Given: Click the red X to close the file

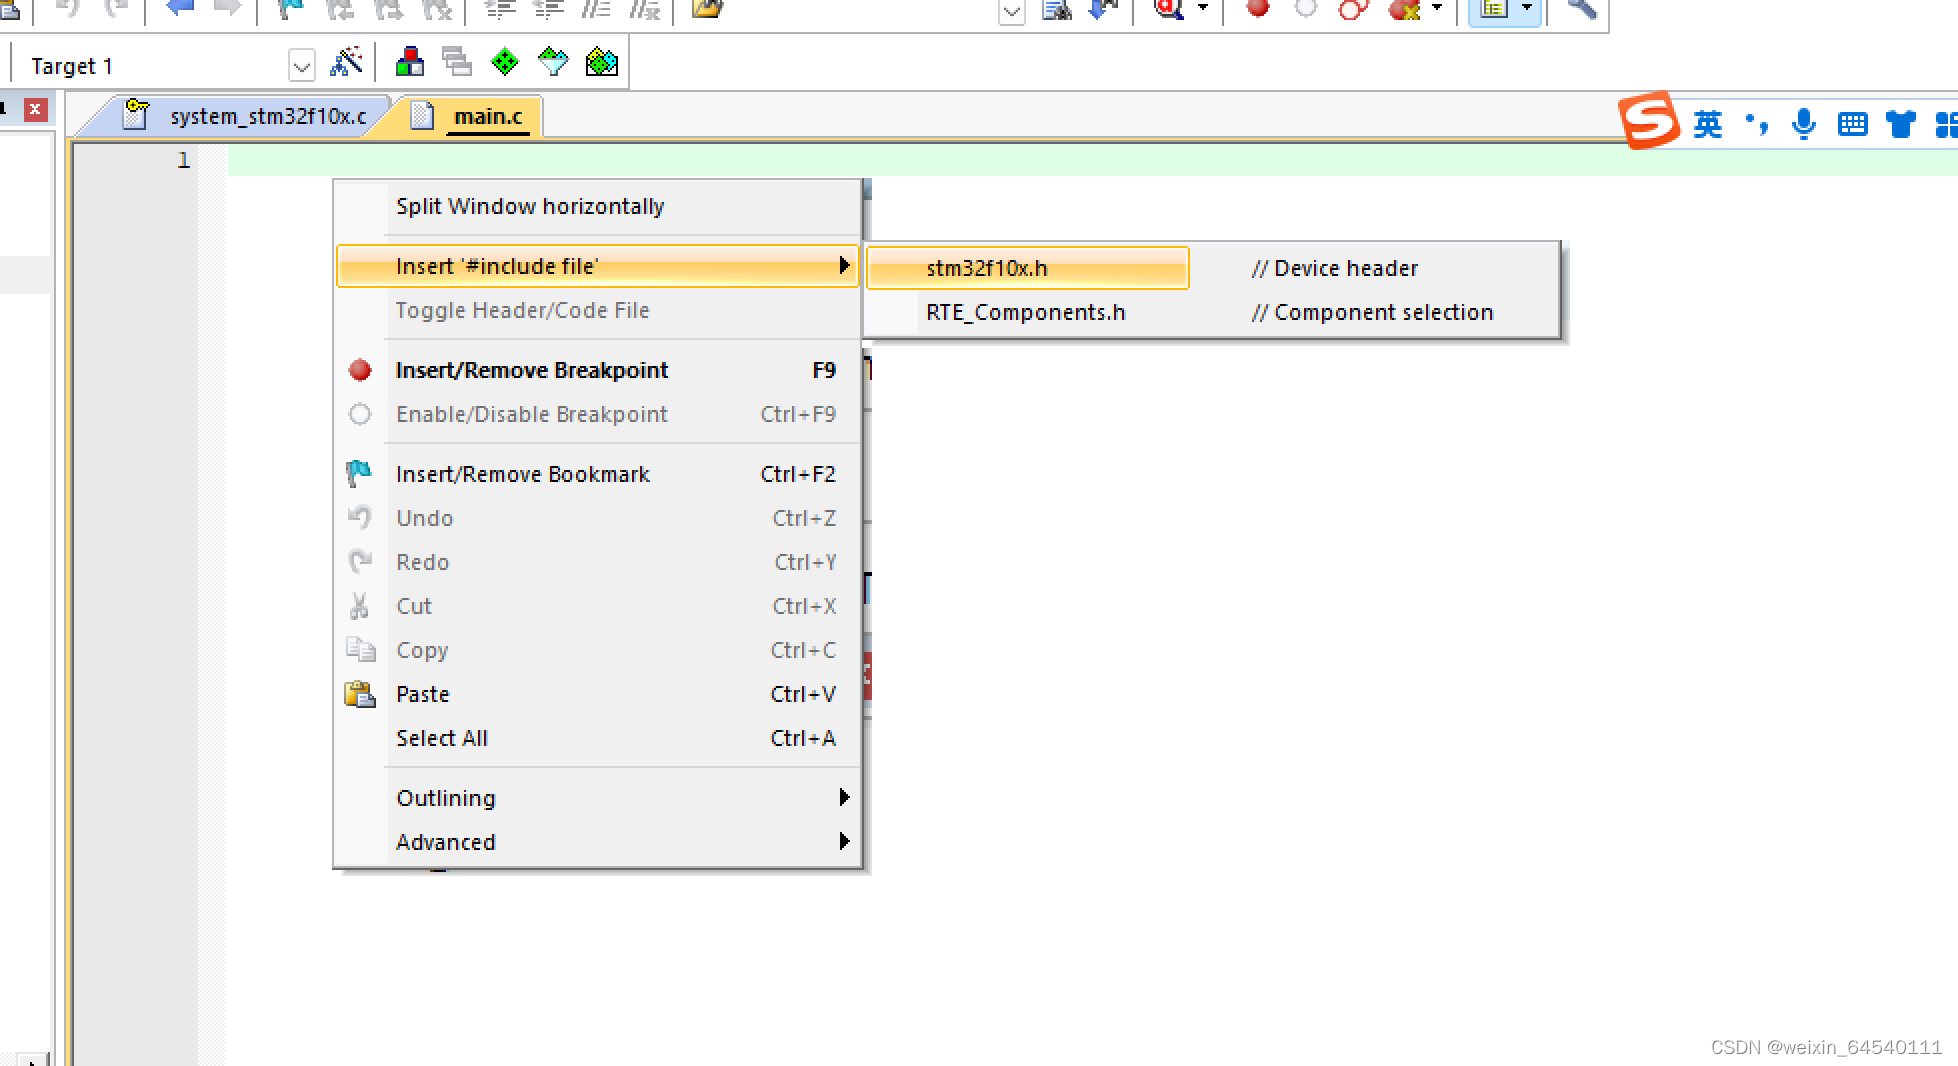Looking at the screenshot, I should 36,110.
